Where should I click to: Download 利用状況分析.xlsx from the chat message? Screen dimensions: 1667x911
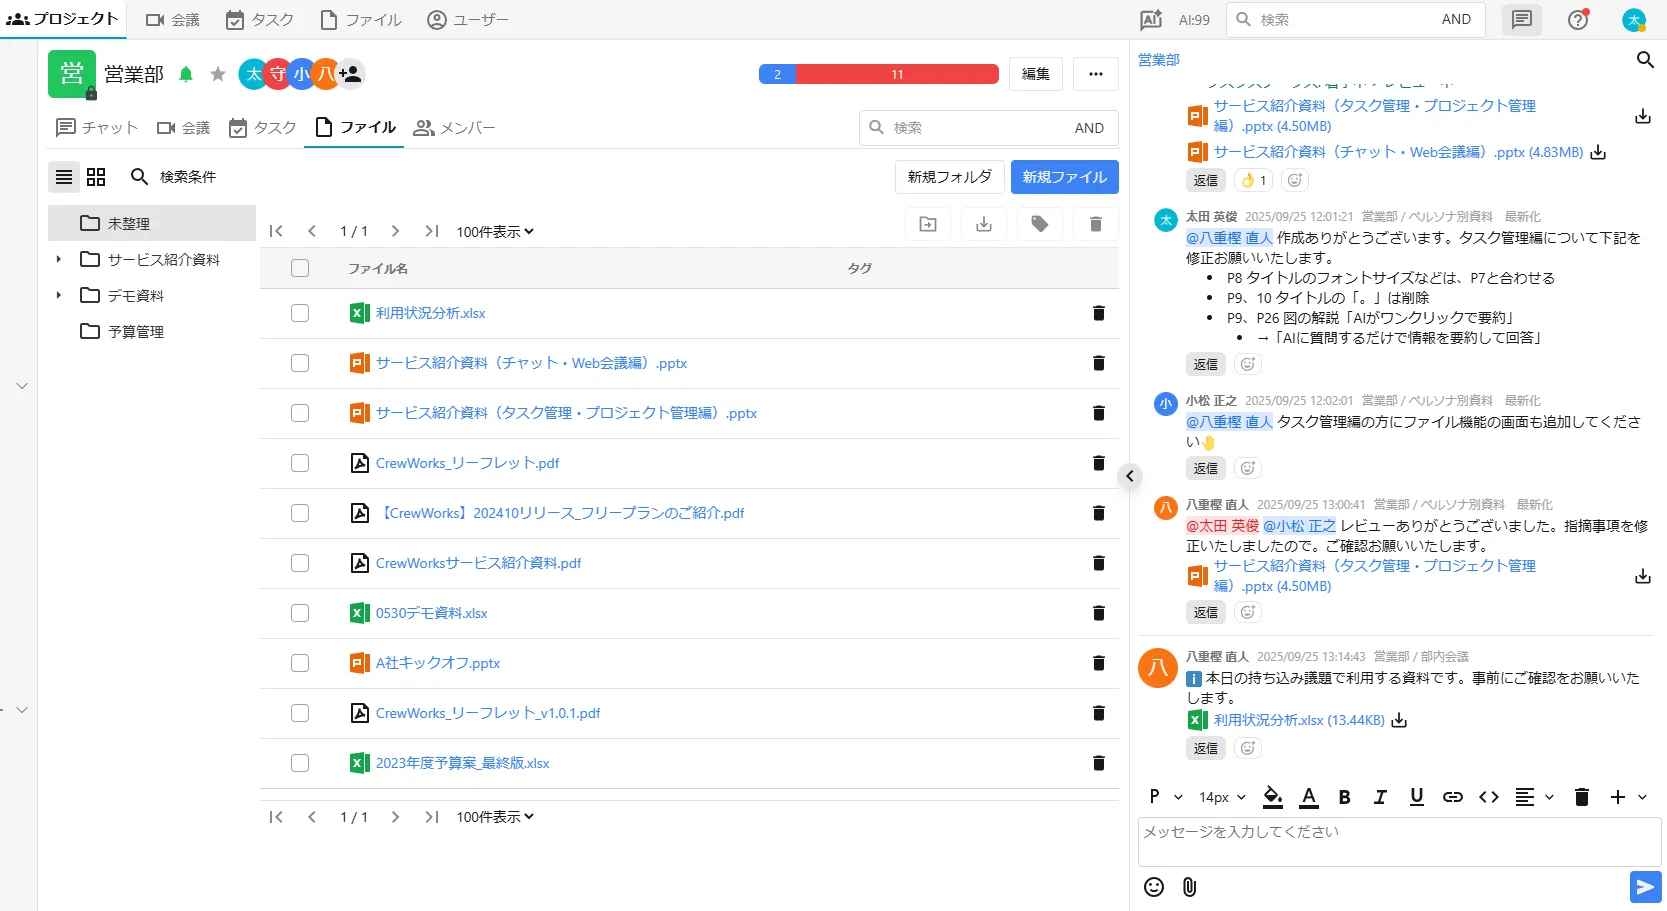click(1398, 720)
